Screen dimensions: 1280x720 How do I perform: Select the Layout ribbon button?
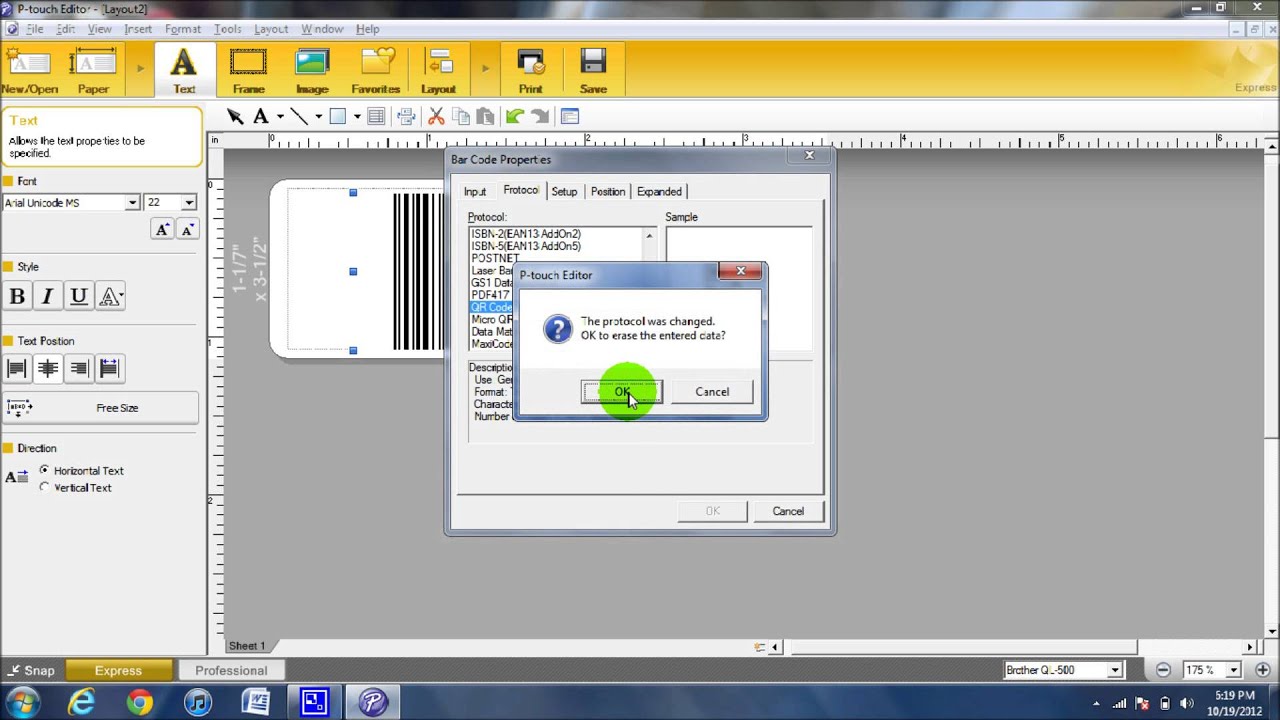438,71
